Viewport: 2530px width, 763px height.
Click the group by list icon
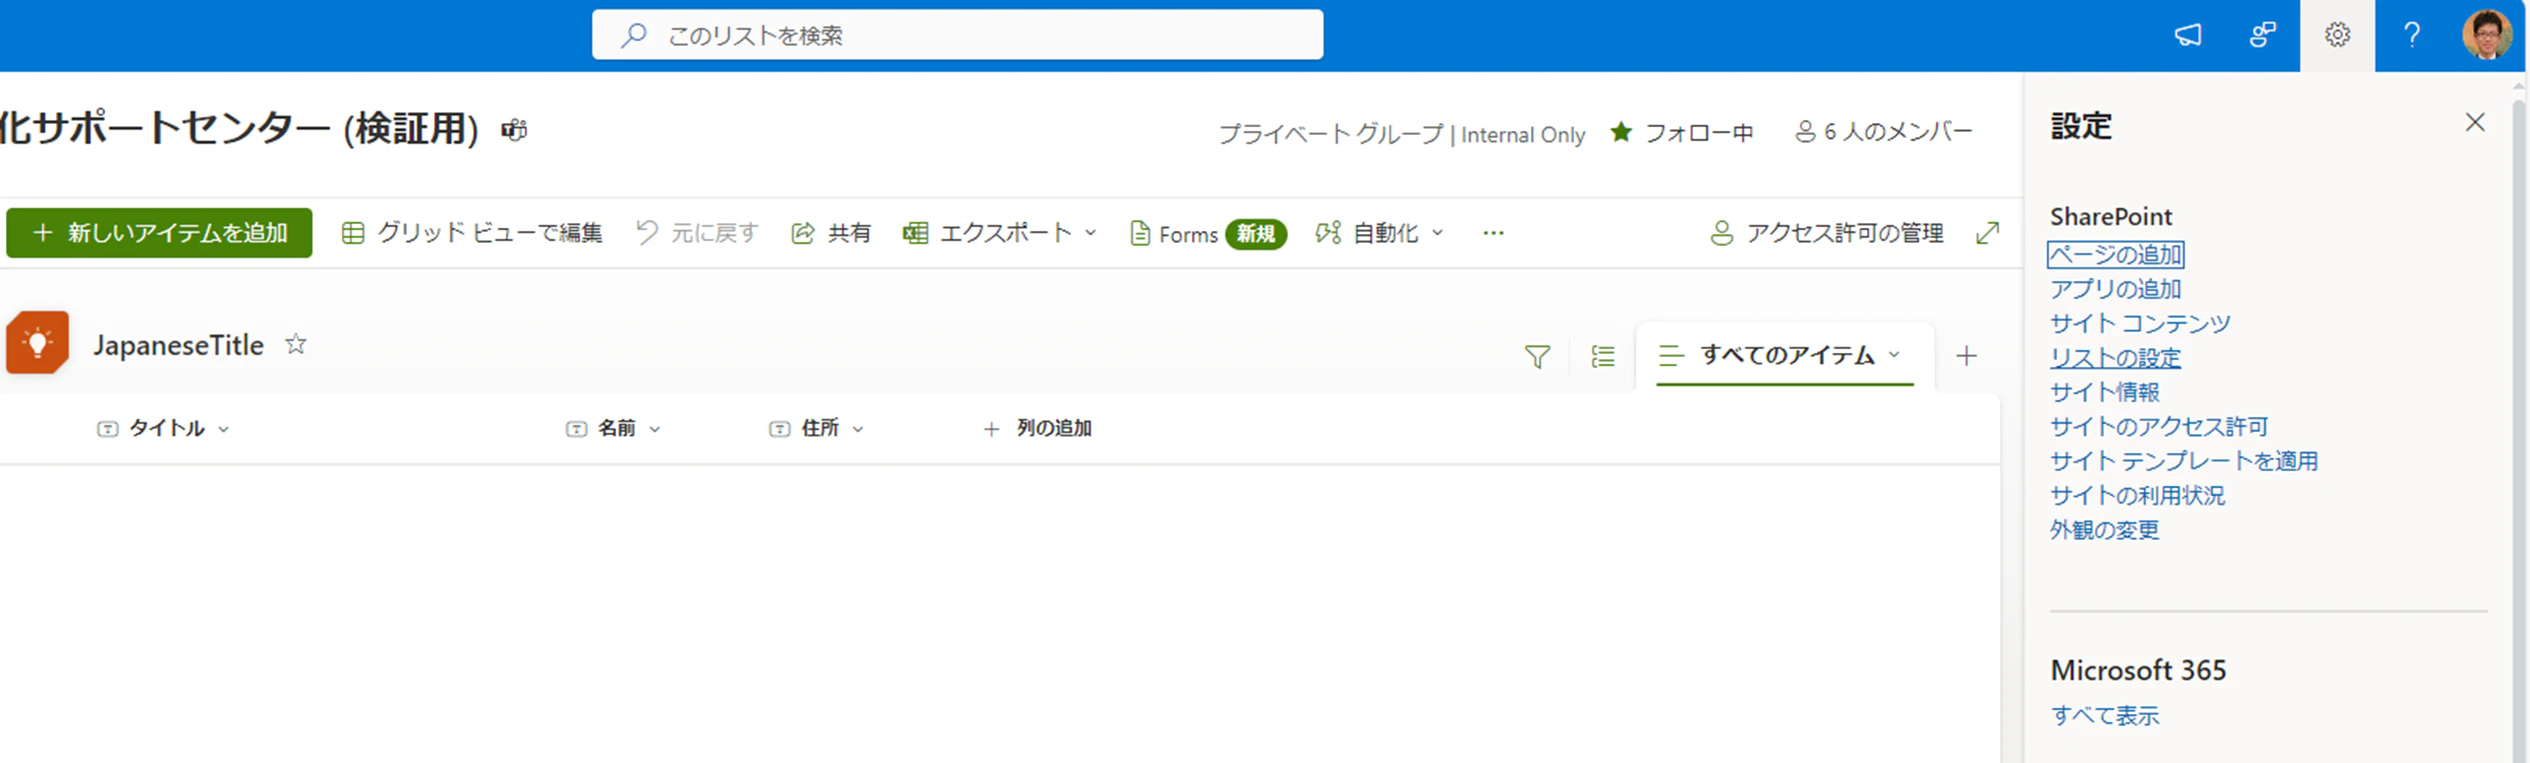coord(1603,357)
